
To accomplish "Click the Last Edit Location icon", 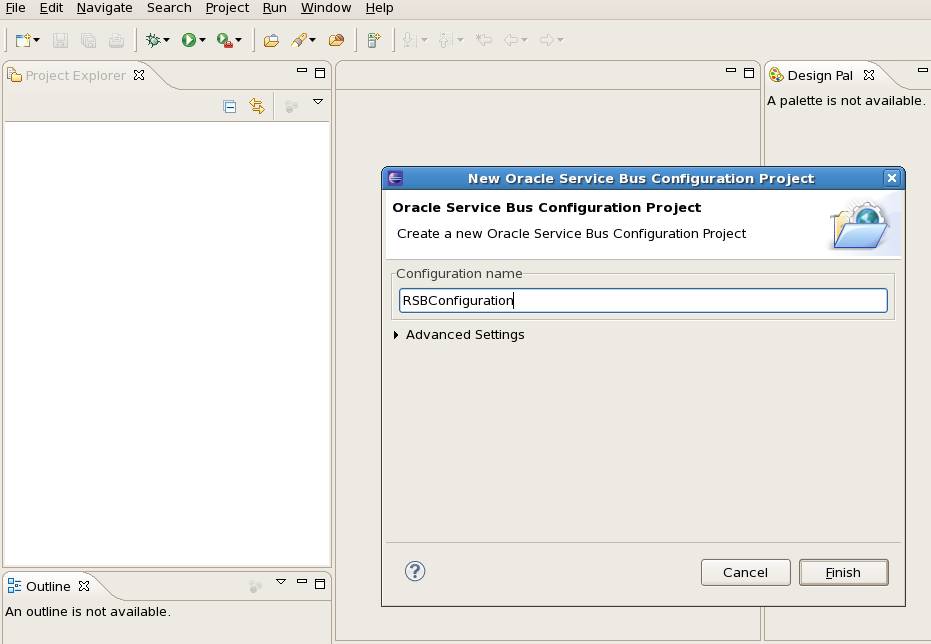I will pyautogui.click(x=484, y=40).
